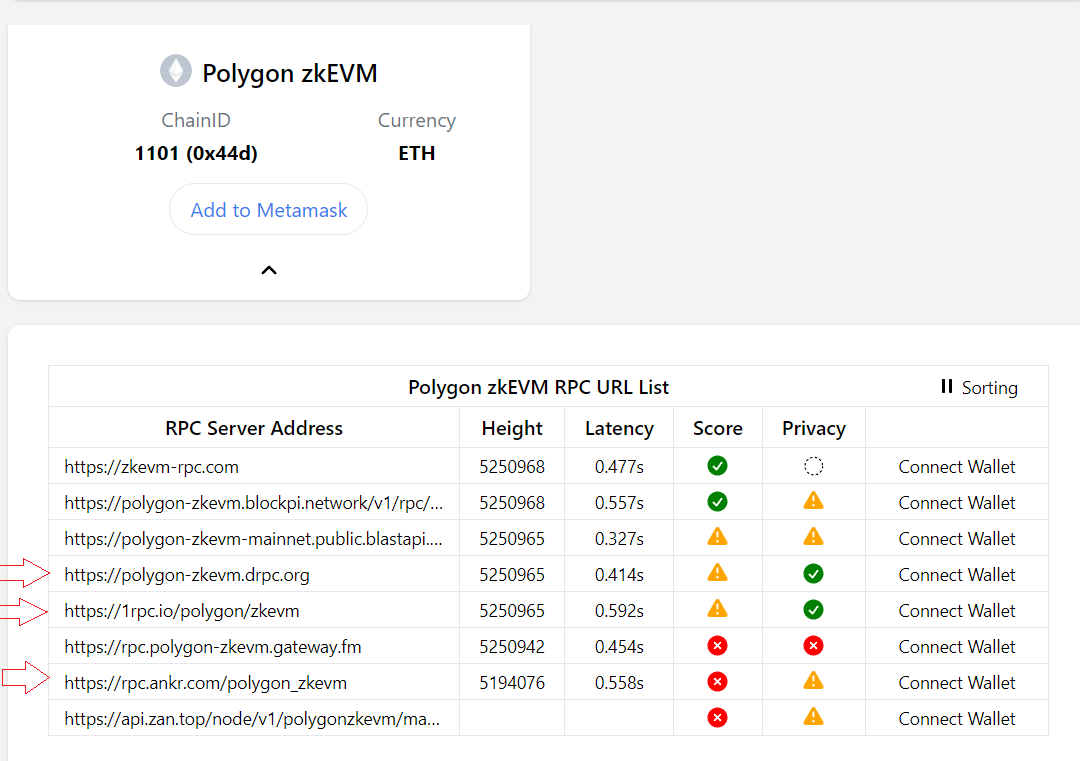The height and width of the screenshot is (761, 1080).
Task: Connect Wallet for rpc.ankr.com row
Action: (x=956, y=683)
